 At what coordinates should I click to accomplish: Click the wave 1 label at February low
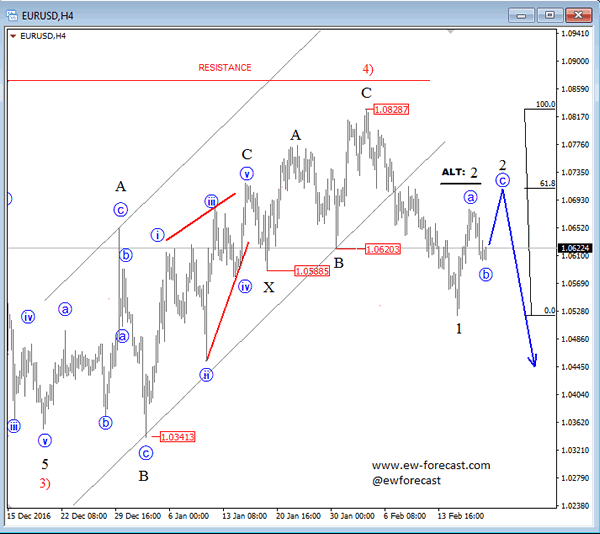coord(459,329)
